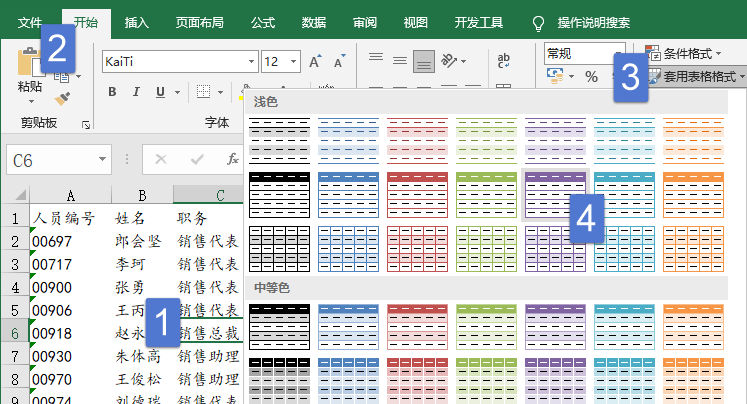Screen dimensions: 747x404
Task: Click cell 朱体高
Action: tap(142, 356)
